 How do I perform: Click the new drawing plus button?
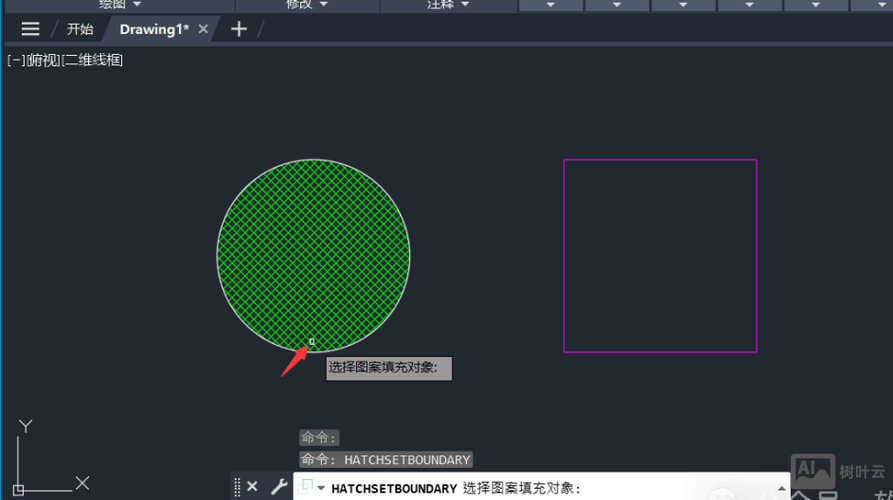238,29
